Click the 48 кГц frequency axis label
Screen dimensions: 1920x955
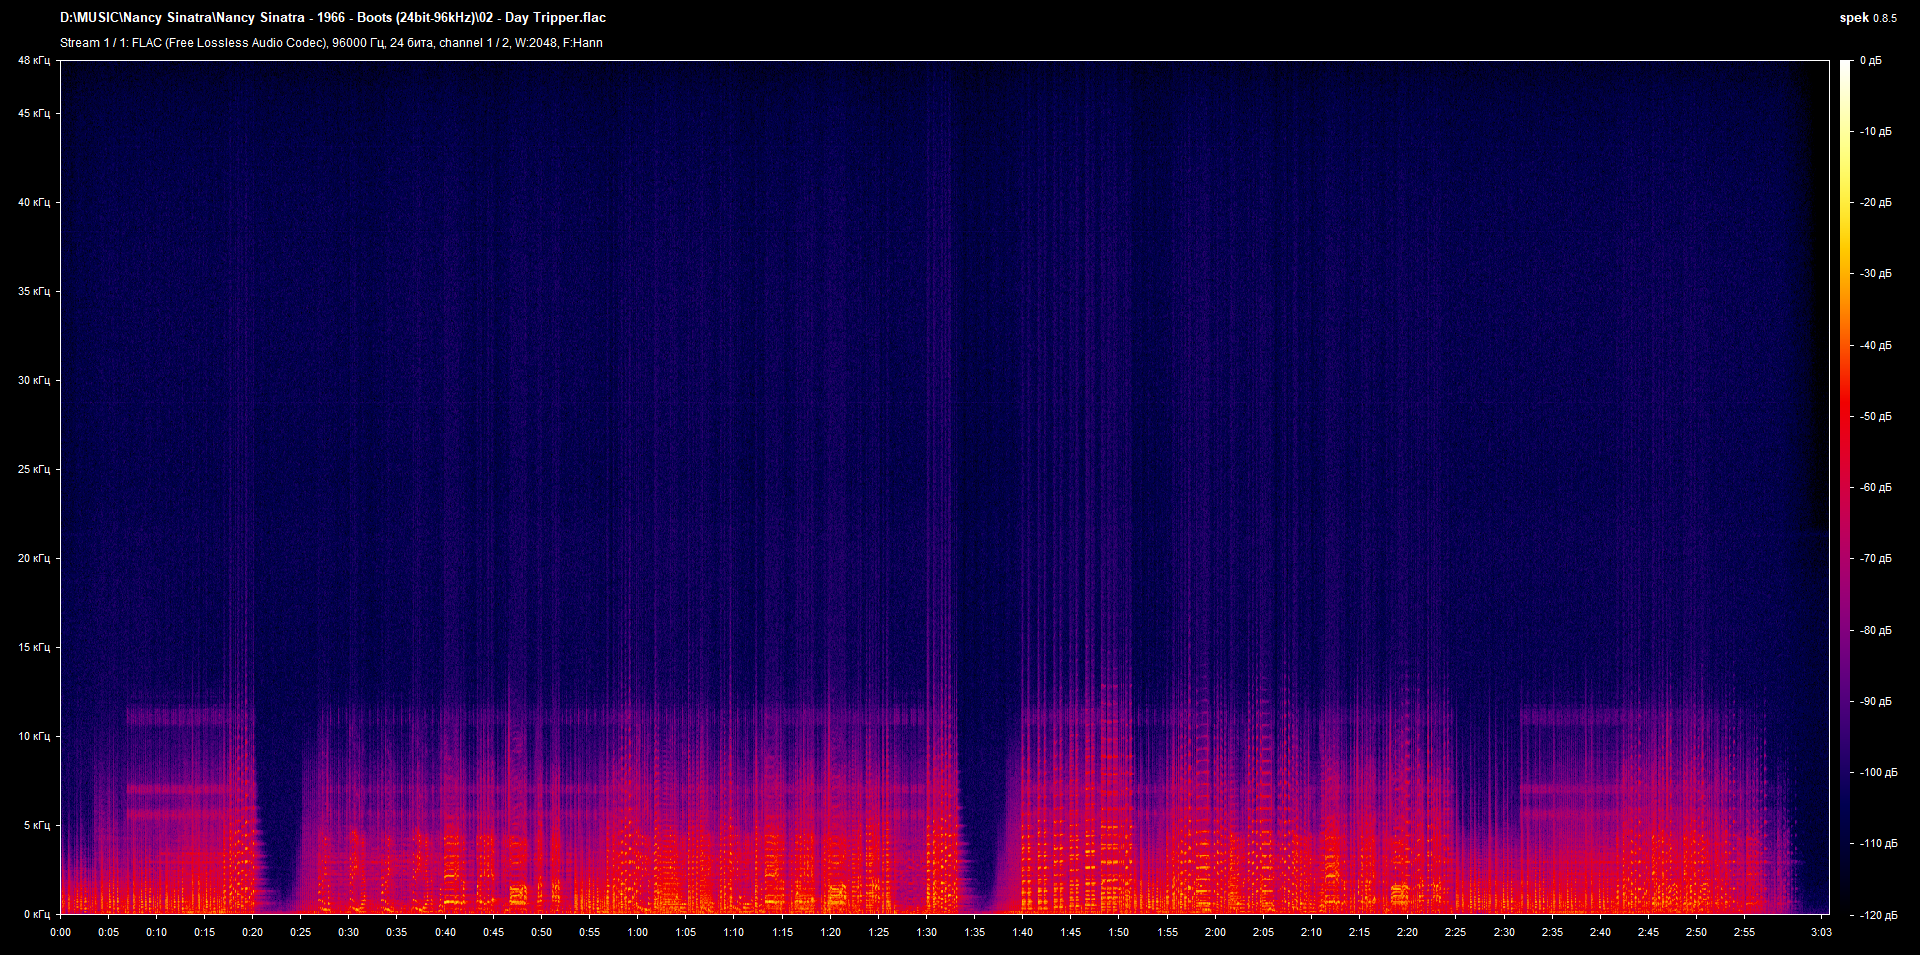click(33, 61)
